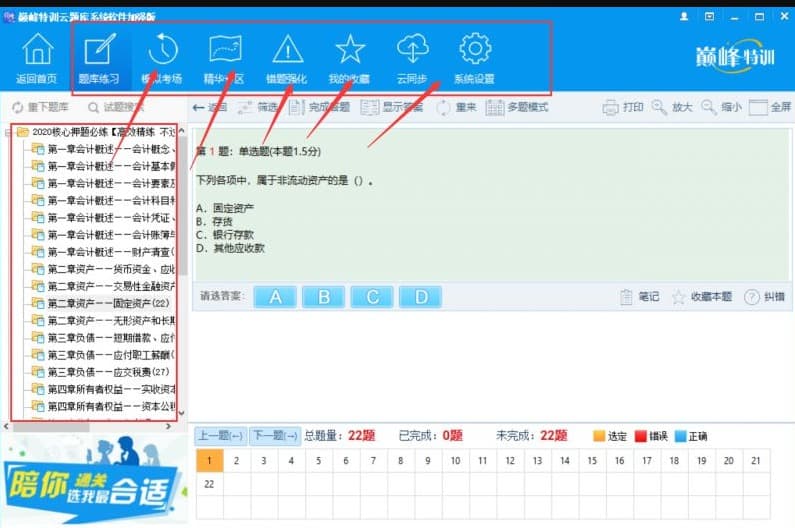This screenshot has width=795, height=528.
Task: Click 全屏 fullscreen button
Action: (x=770, y=107)
